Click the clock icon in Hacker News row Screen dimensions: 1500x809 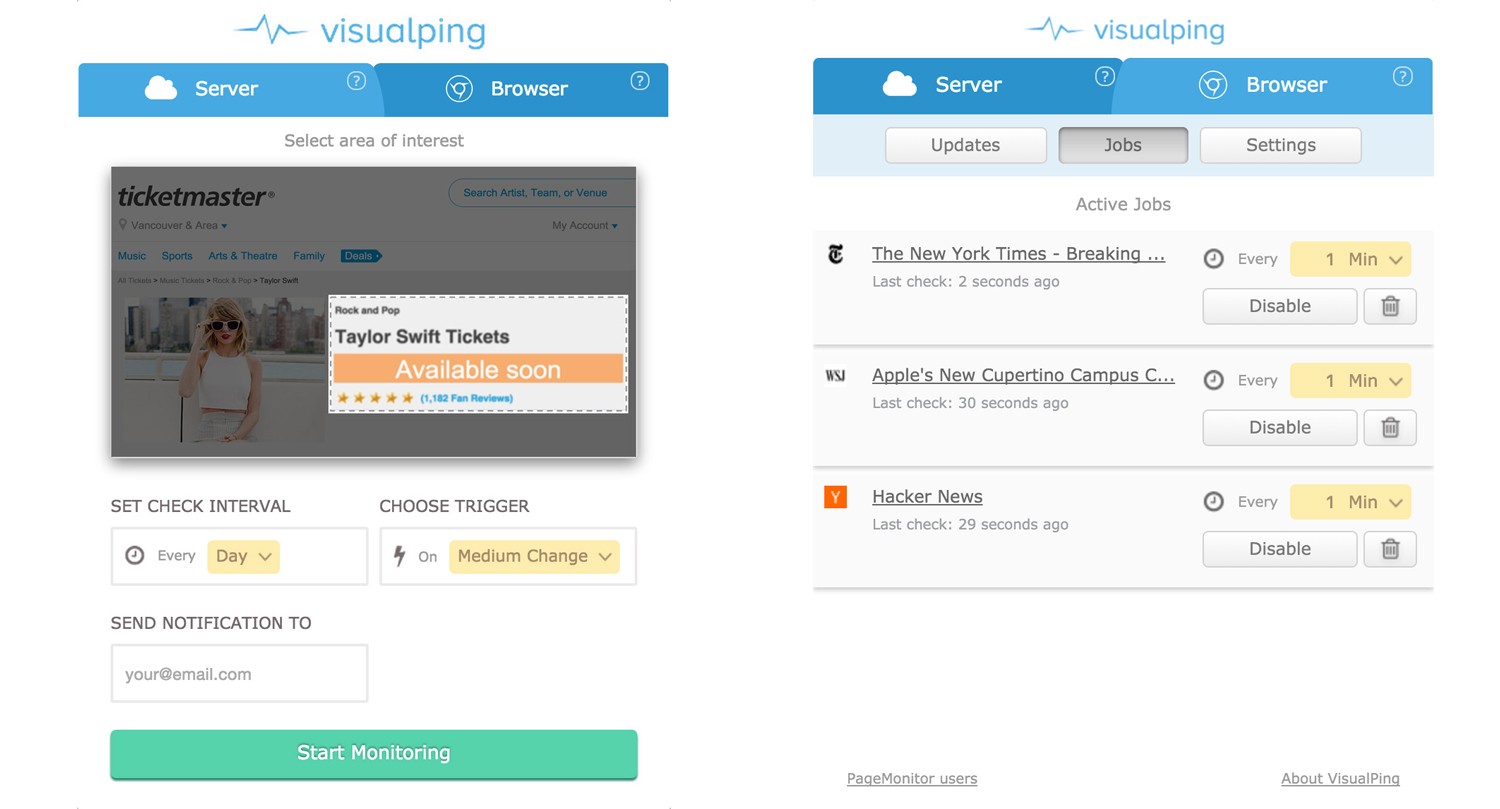coord(1213,502)
